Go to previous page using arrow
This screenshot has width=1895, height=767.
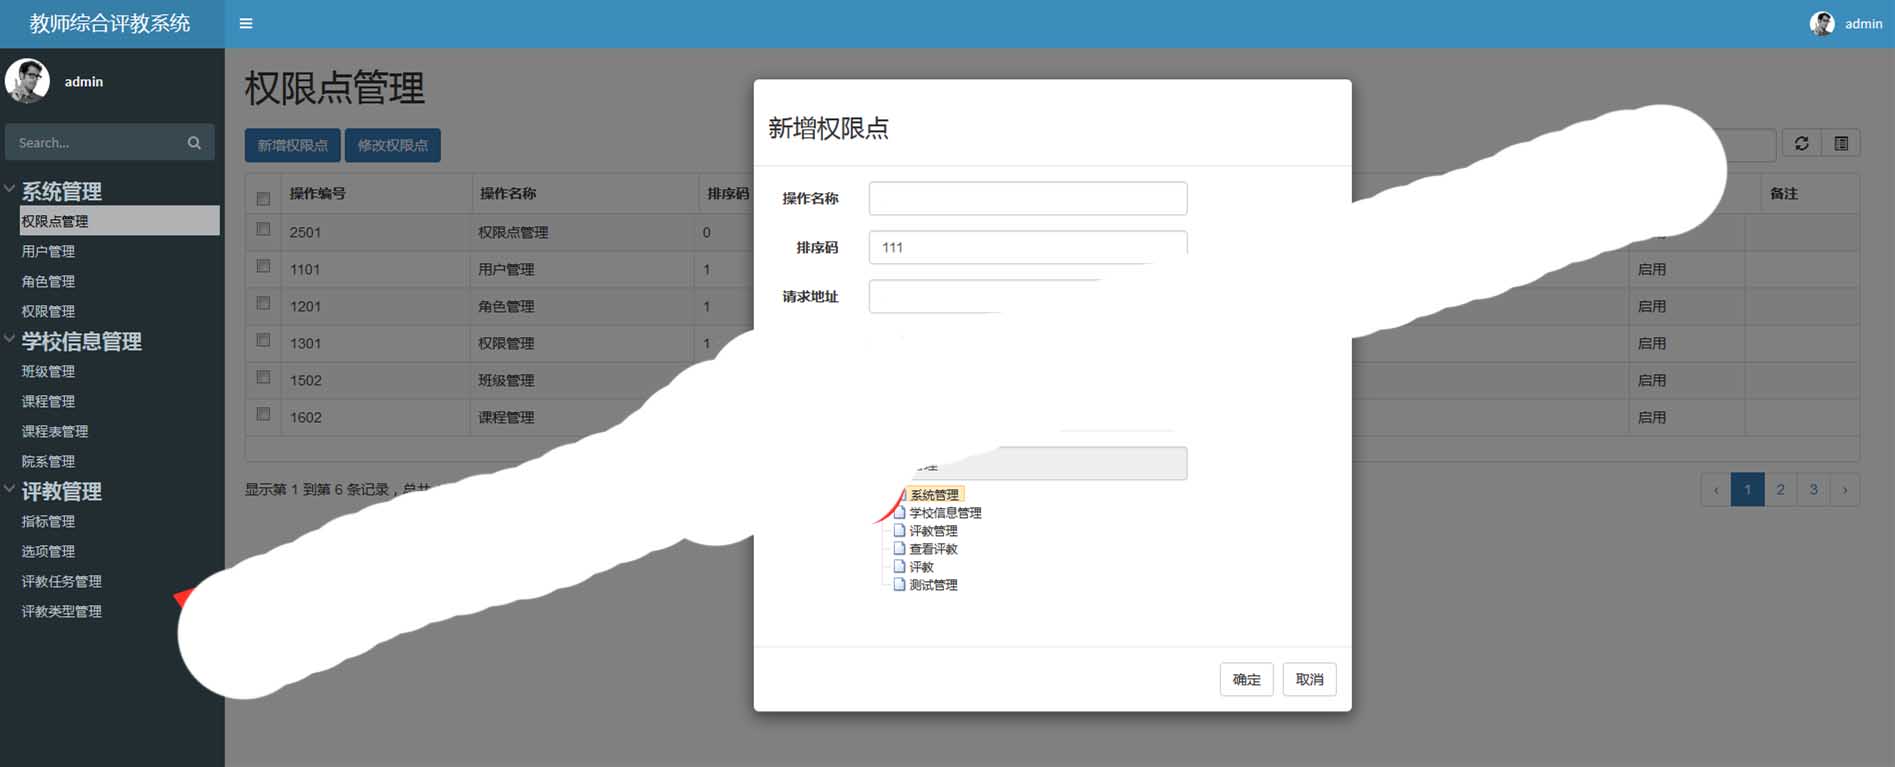tap(1716, 489)
